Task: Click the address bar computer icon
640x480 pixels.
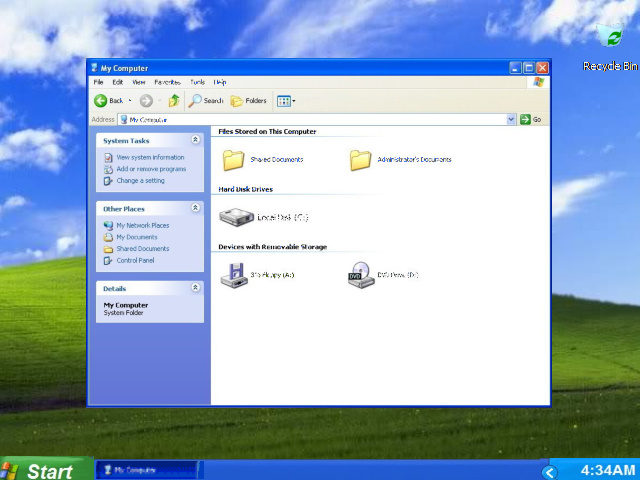Action: [x=124, y=119]
